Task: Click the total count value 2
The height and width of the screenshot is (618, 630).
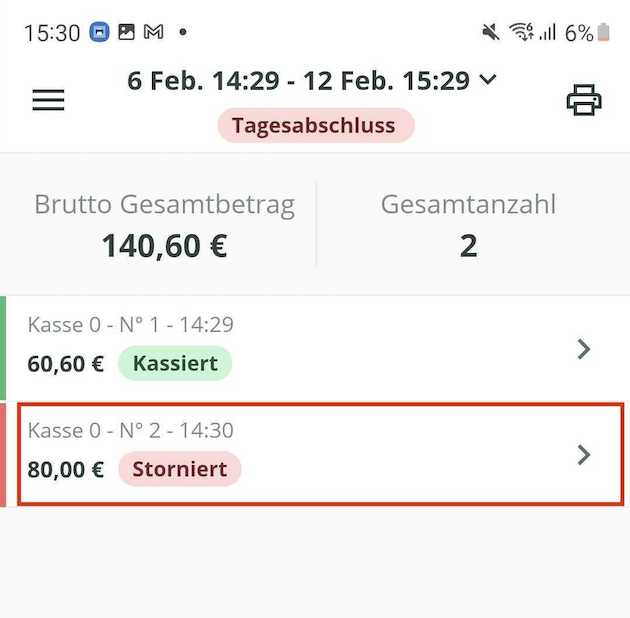Action: click(468, 245)
